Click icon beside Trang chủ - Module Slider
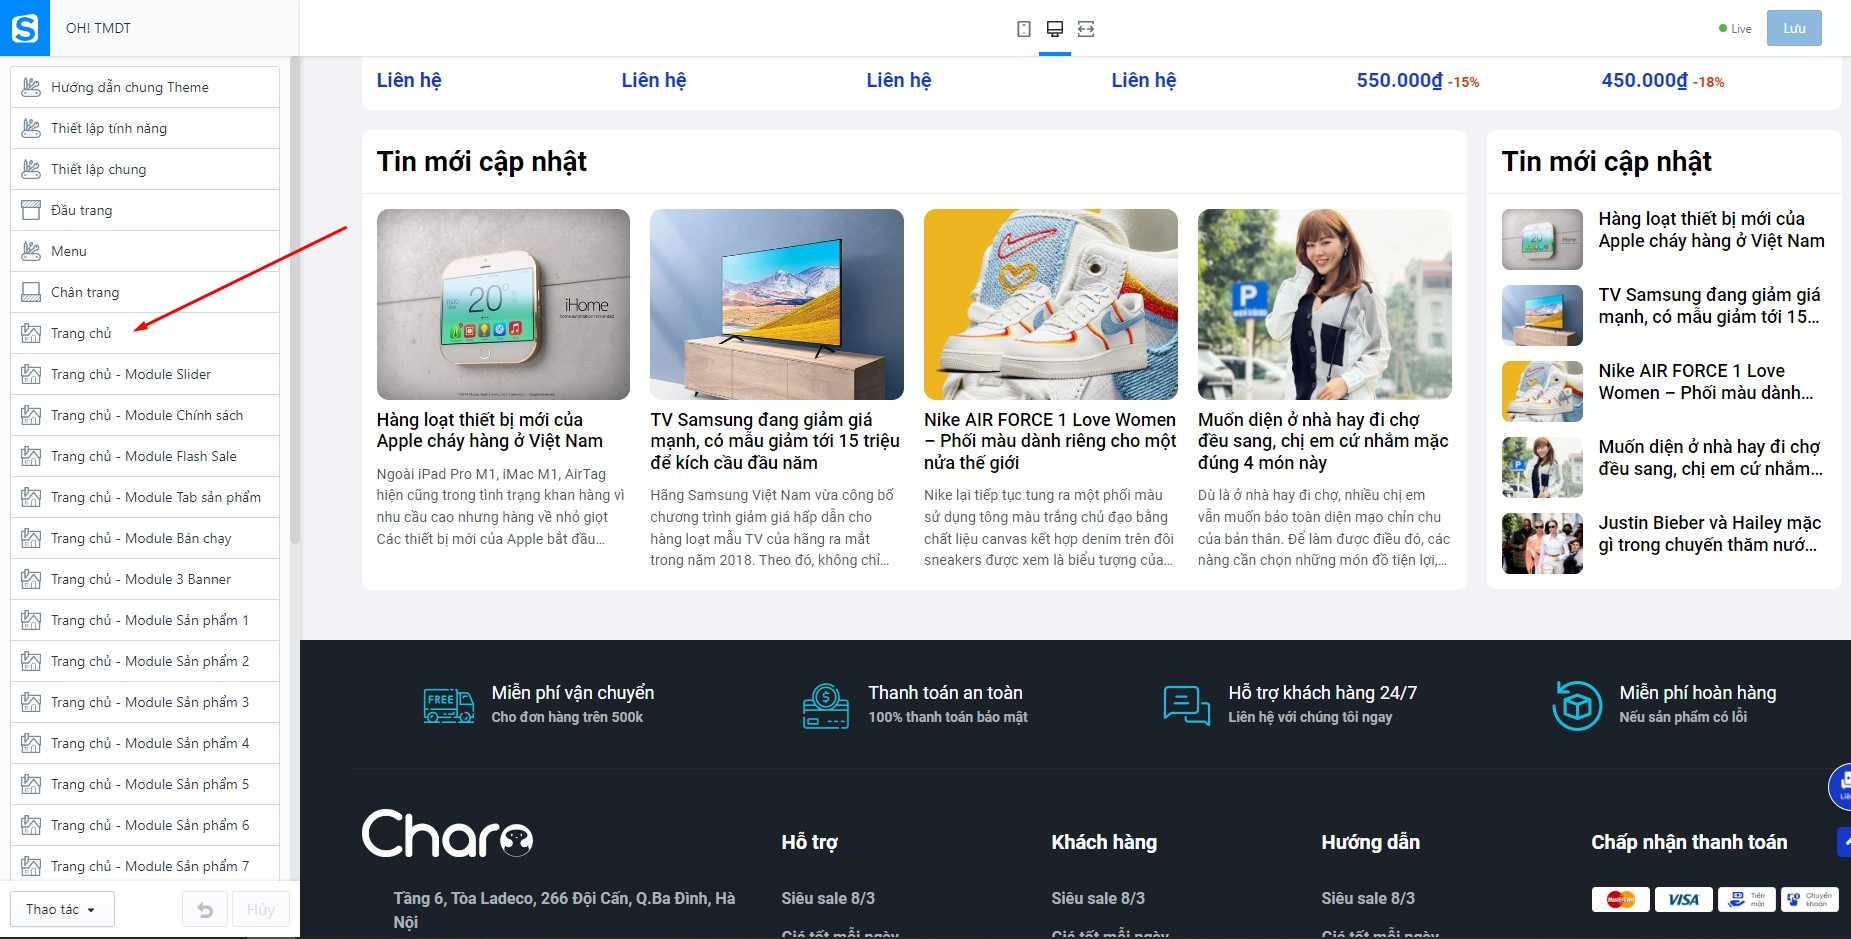The image size is (1851, 939). 31,374
